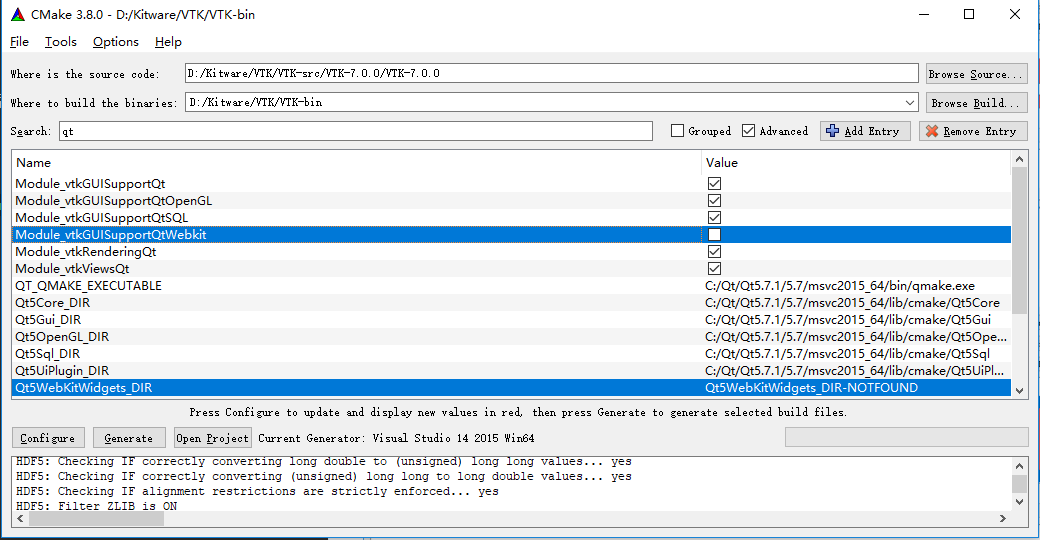Uncheck Module_vtkRenderingQt value checkbox

point(714,251)
